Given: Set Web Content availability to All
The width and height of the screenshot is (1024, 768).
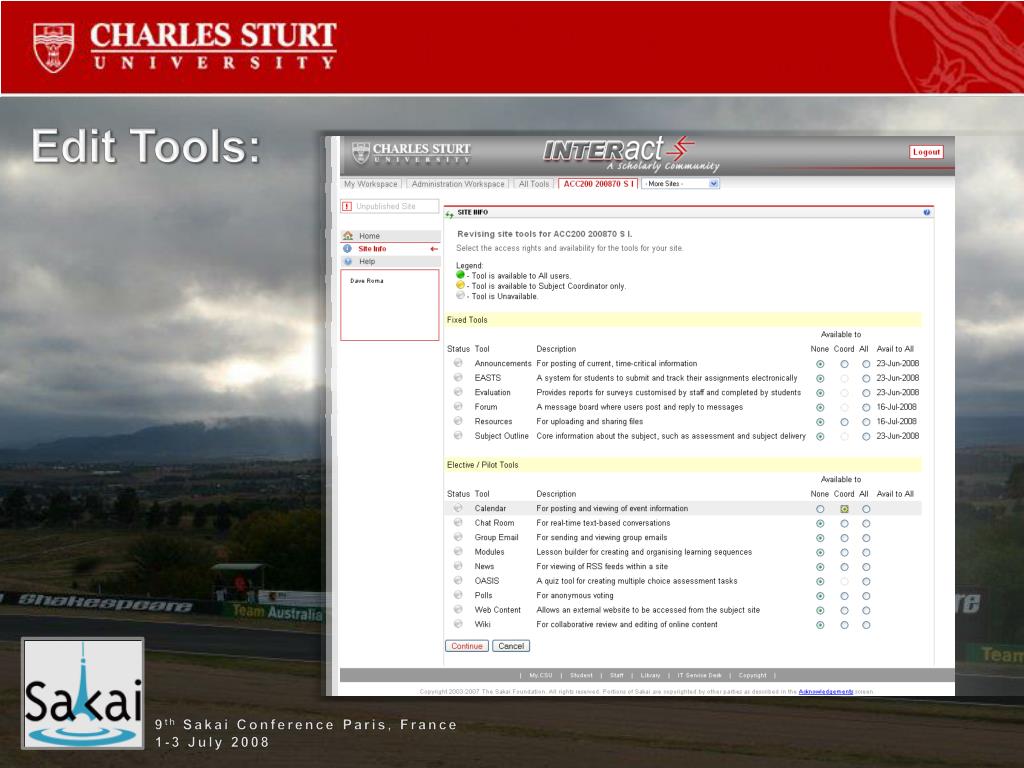Looking at the screenshot, I should pos(866,610).
